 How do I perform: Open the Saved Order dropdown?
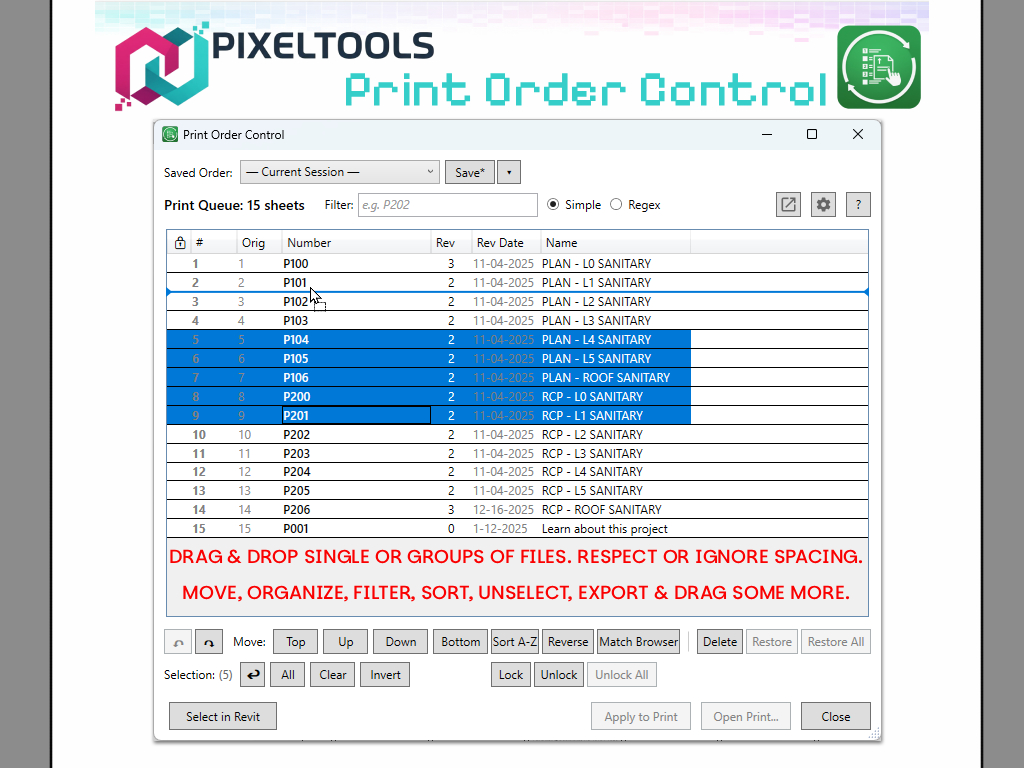click(339, 172)
